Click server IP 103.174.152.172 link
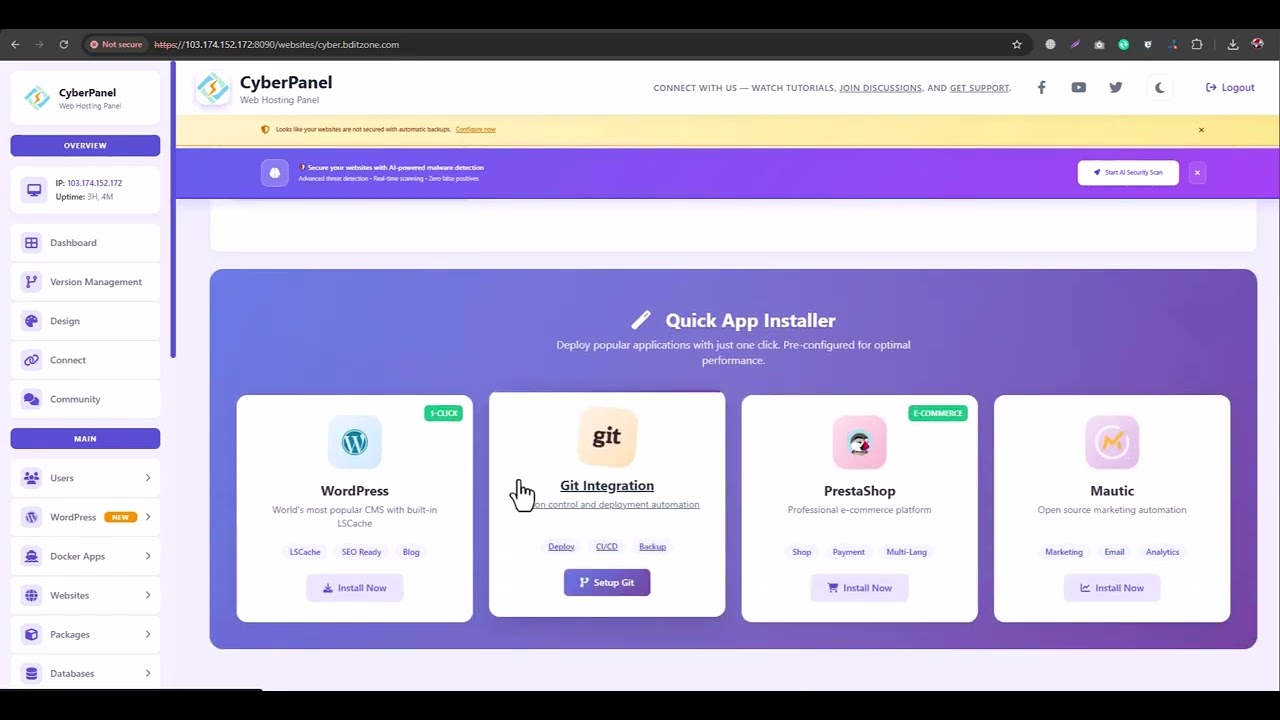Screen dimensions: 1280x720 click(x=94, y=183)
